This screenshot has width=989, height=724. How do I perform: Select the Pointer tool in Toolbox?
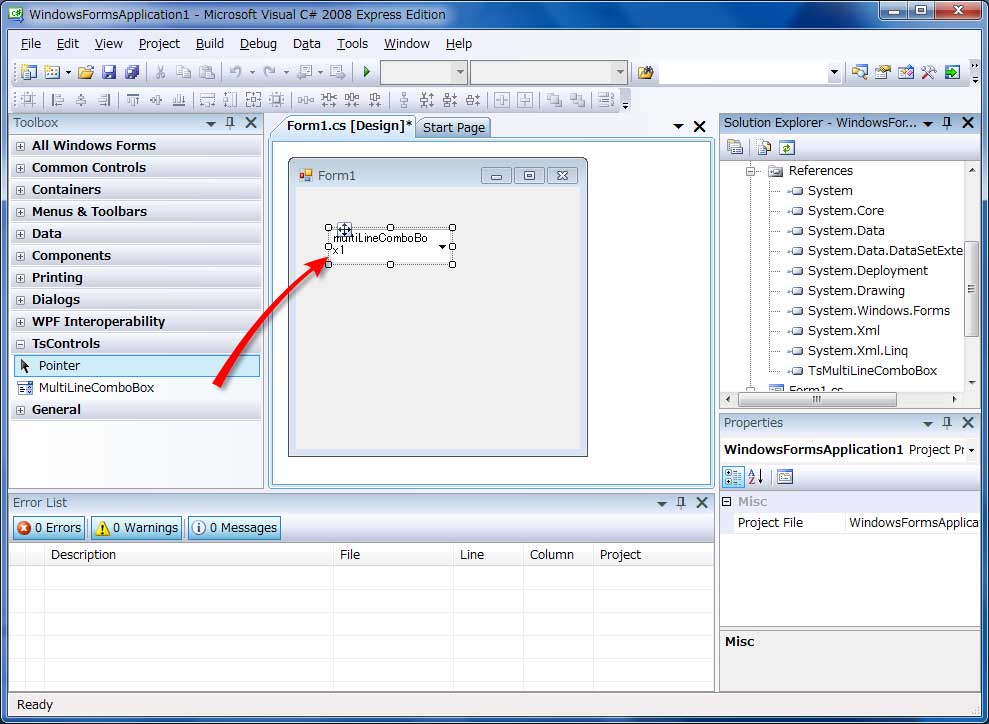[x=136, y=366]
